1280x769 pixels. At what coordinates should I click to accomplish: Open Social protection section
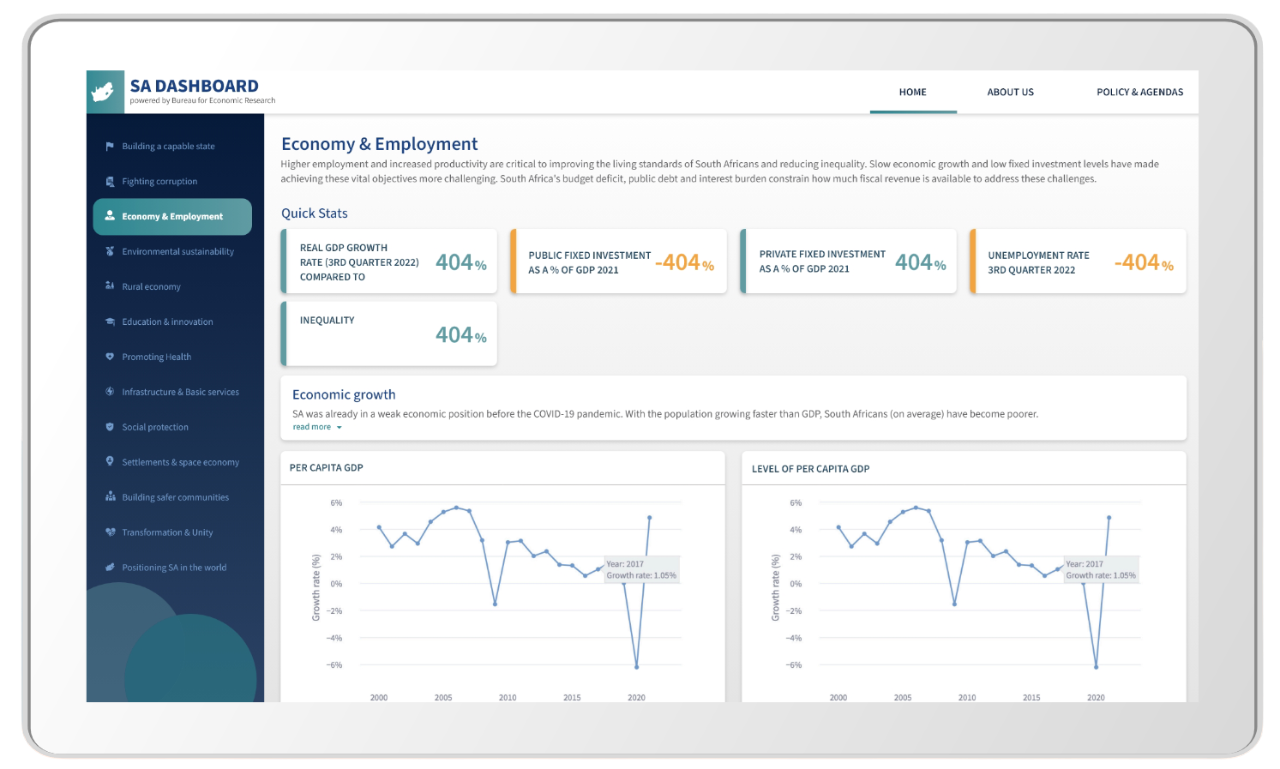click(155, 427)
